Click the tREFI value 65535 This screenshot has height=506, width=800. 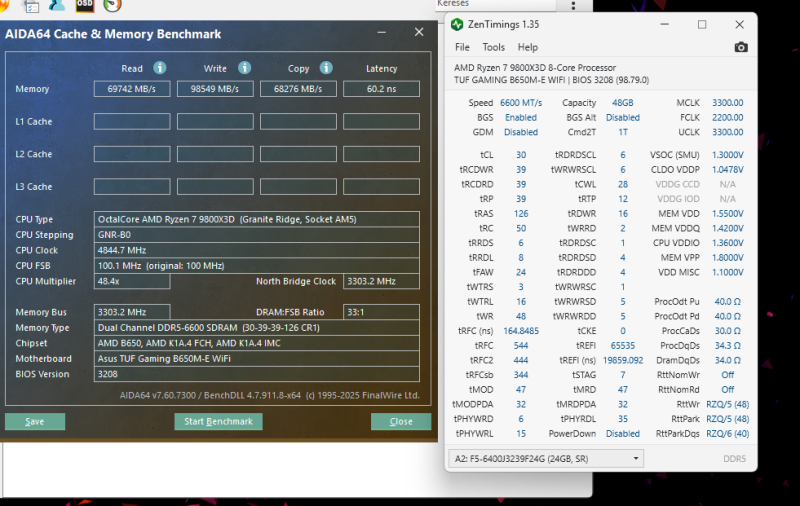click(x=622, y=345)
